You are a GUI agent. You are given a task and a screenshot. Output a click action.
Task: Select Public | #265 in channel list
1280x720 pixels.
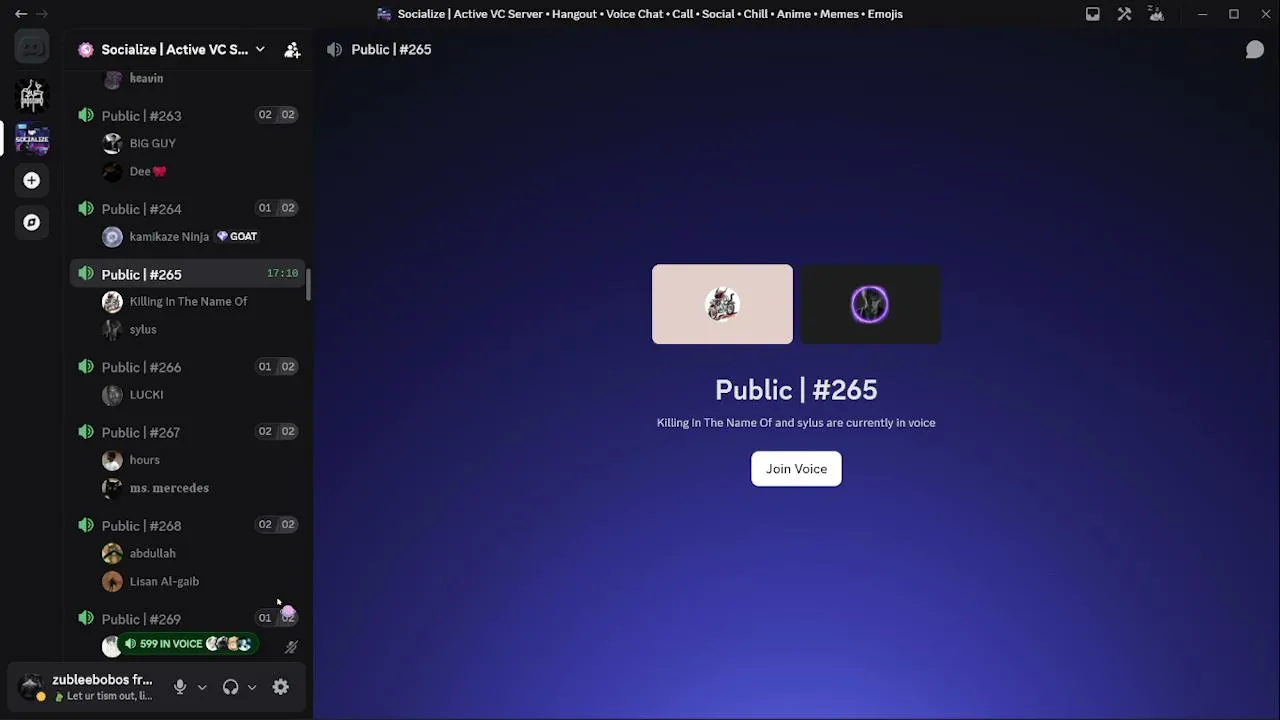pyautogui.click(x=187, y=274)
